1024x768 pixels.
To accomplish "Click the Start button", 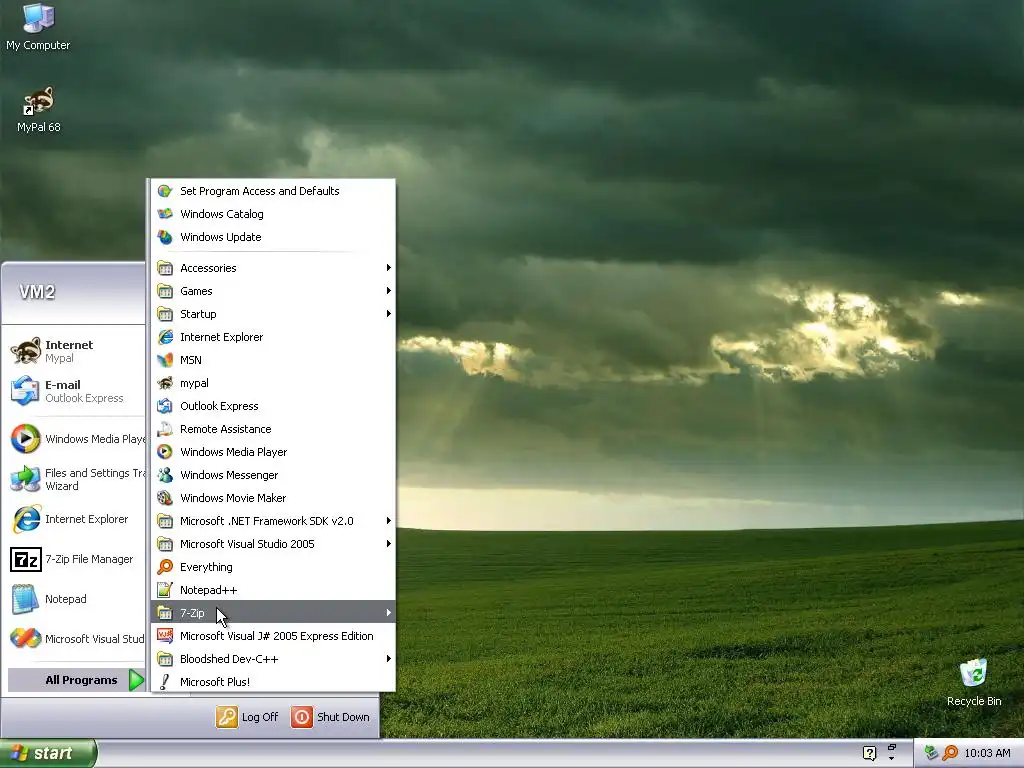I will [48, 753].
